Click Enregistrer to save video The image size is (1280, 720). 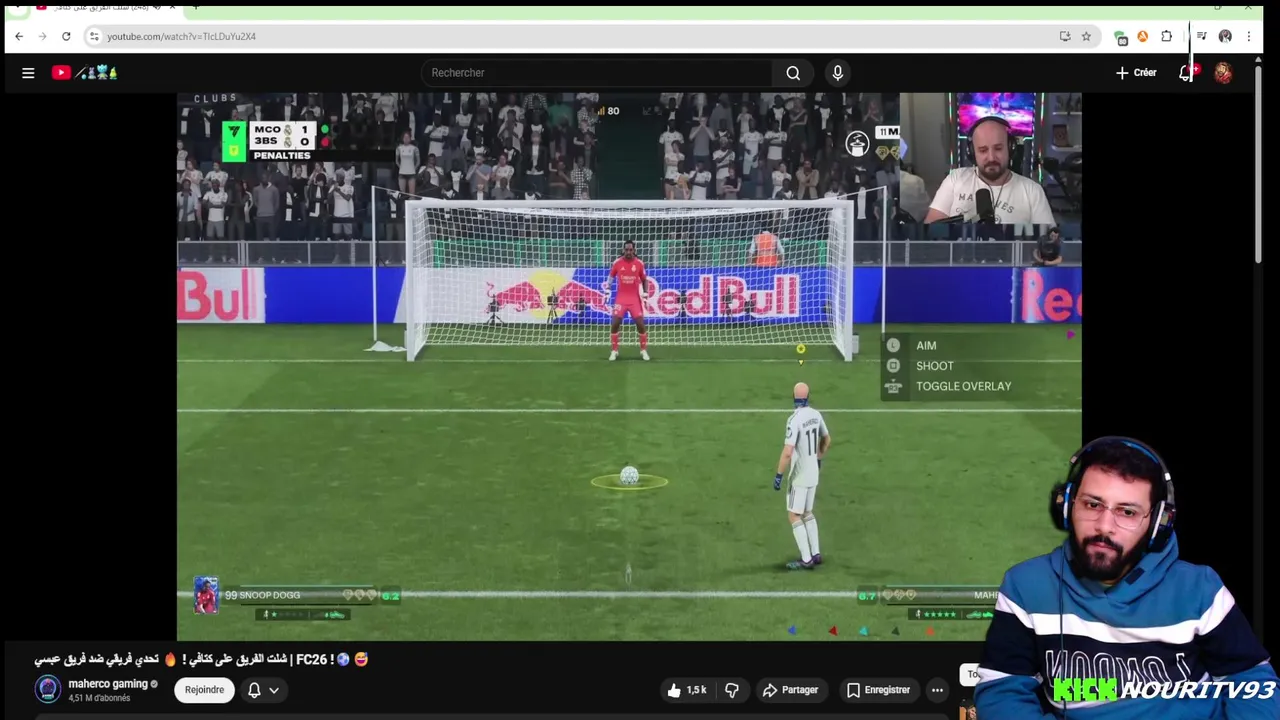878,690
